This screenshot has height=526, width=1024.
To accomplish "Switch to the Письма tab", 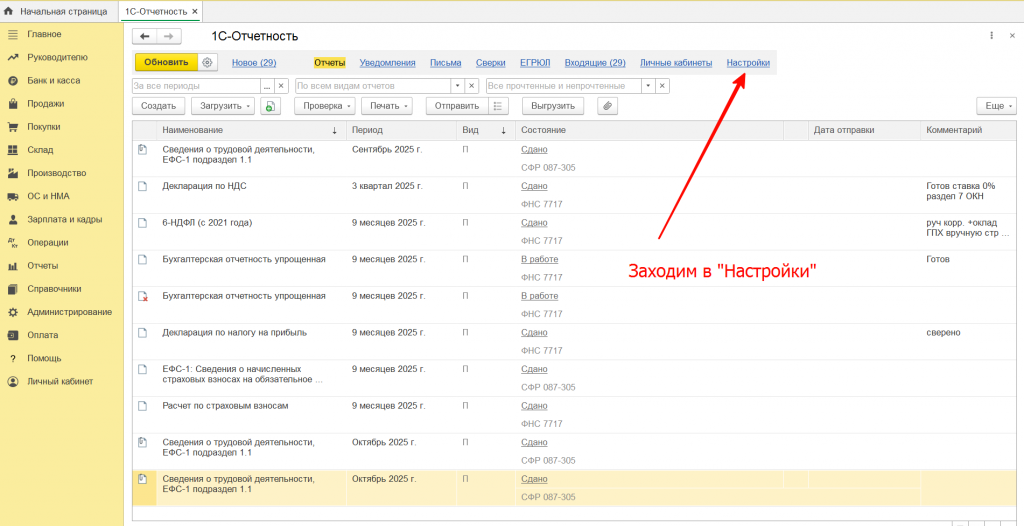I will click(445, 63).
